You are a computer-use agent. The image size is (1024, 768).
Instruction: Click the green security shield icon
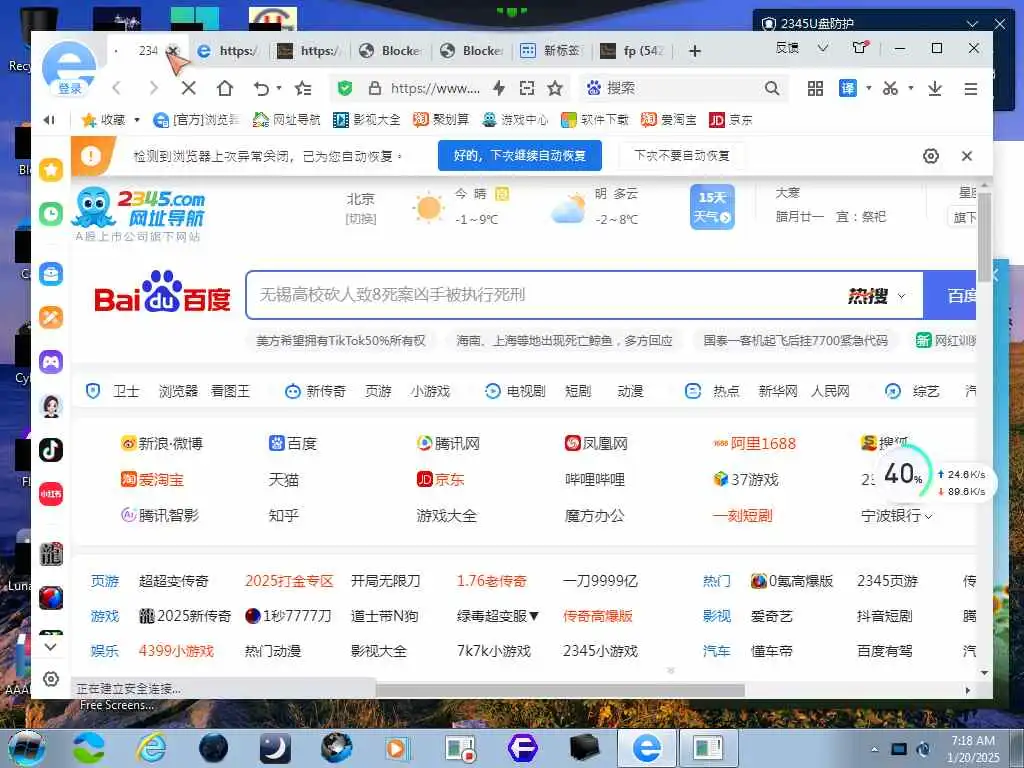tap(345, 88)
